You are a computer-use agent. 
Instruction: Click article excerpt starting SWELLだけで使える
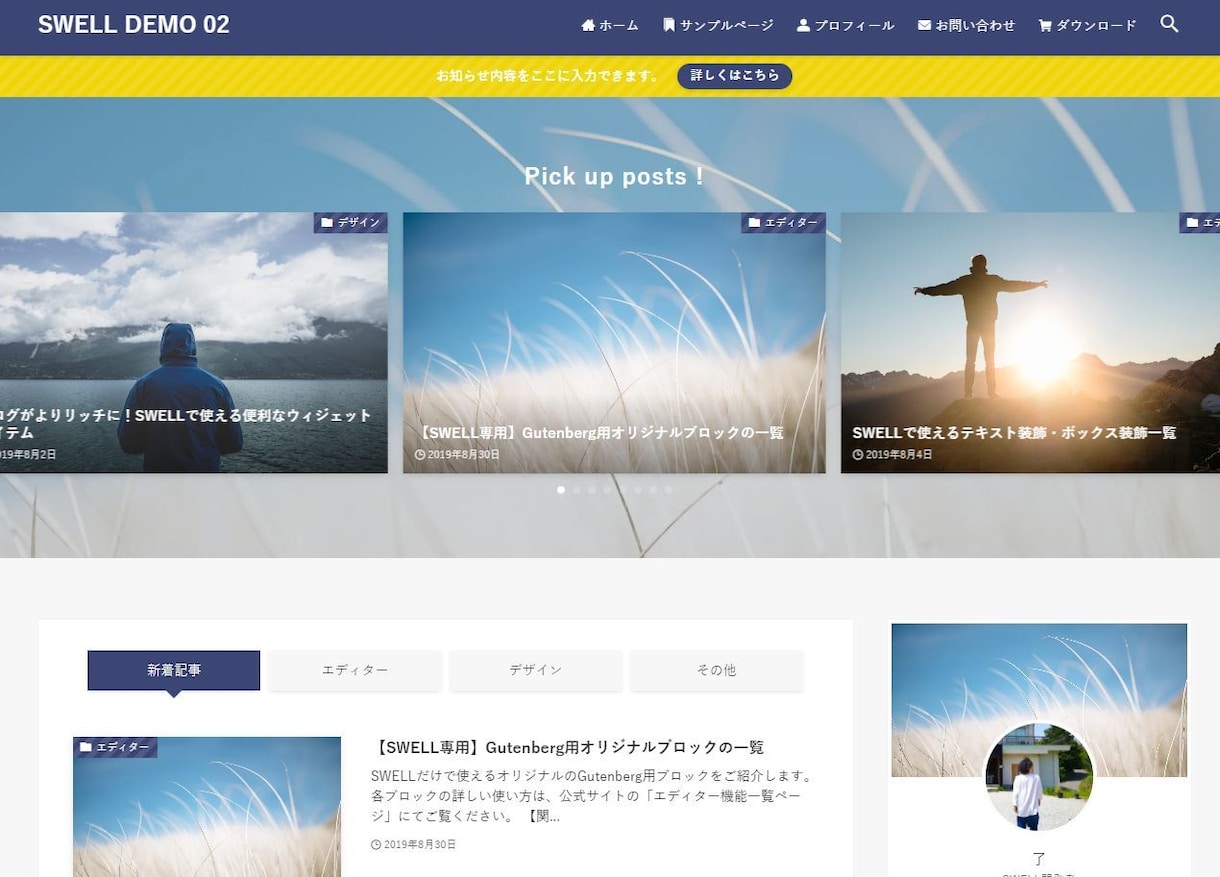[592, 796]
